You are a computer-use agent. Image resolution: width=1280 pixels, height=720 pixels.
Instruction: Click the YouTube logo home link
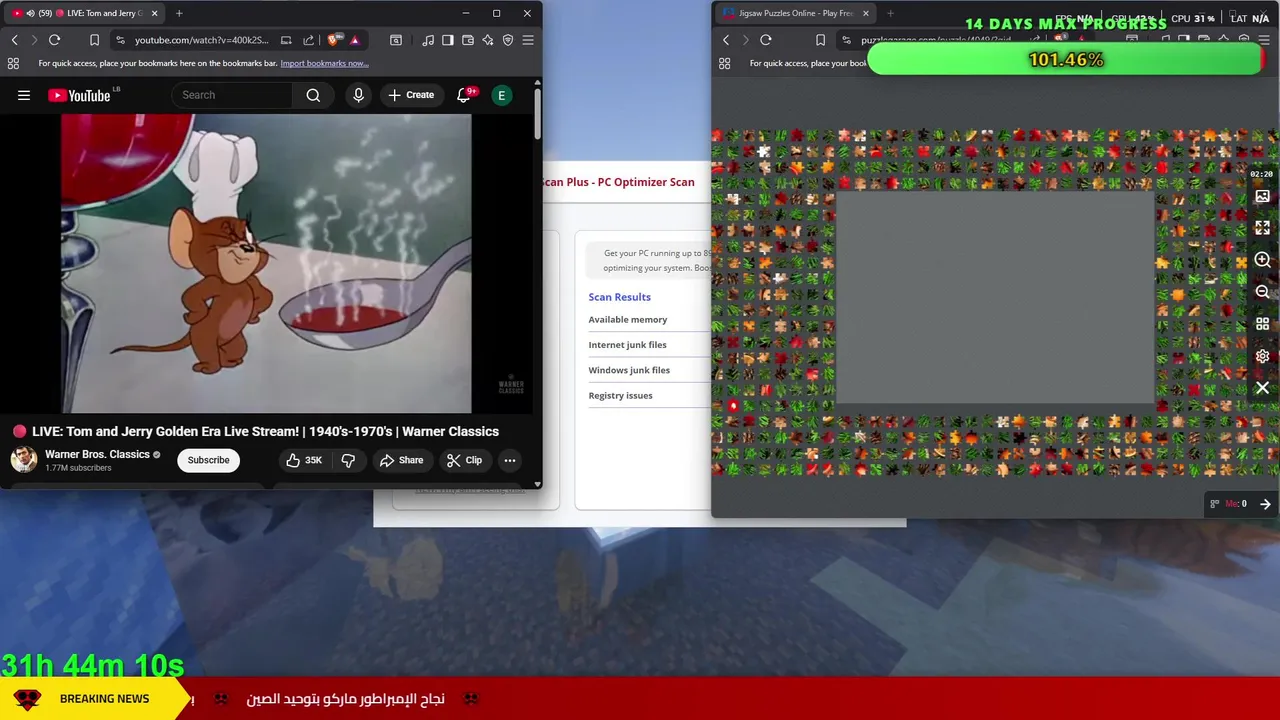pyautogui.click(x=79, y=95)
